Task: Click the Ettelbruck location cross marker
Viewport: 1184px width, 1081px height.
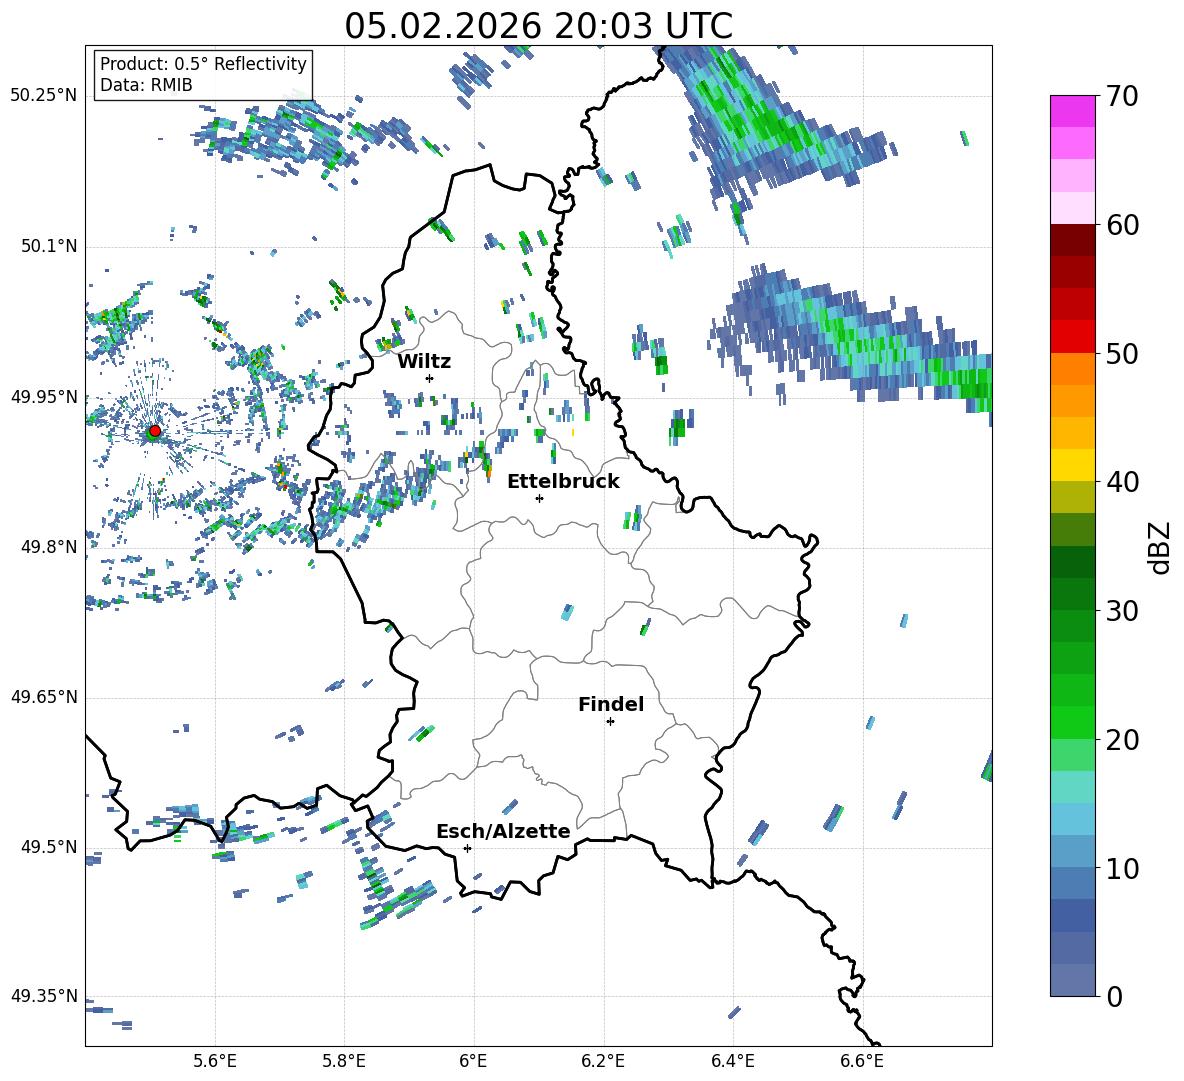Action: (539, 498)
